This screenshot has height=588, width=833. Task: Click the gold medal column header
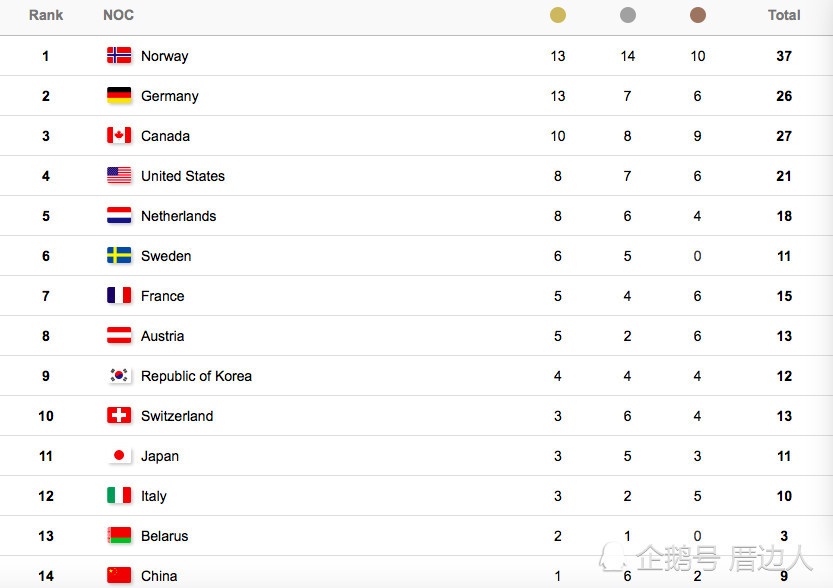(558, 15)
